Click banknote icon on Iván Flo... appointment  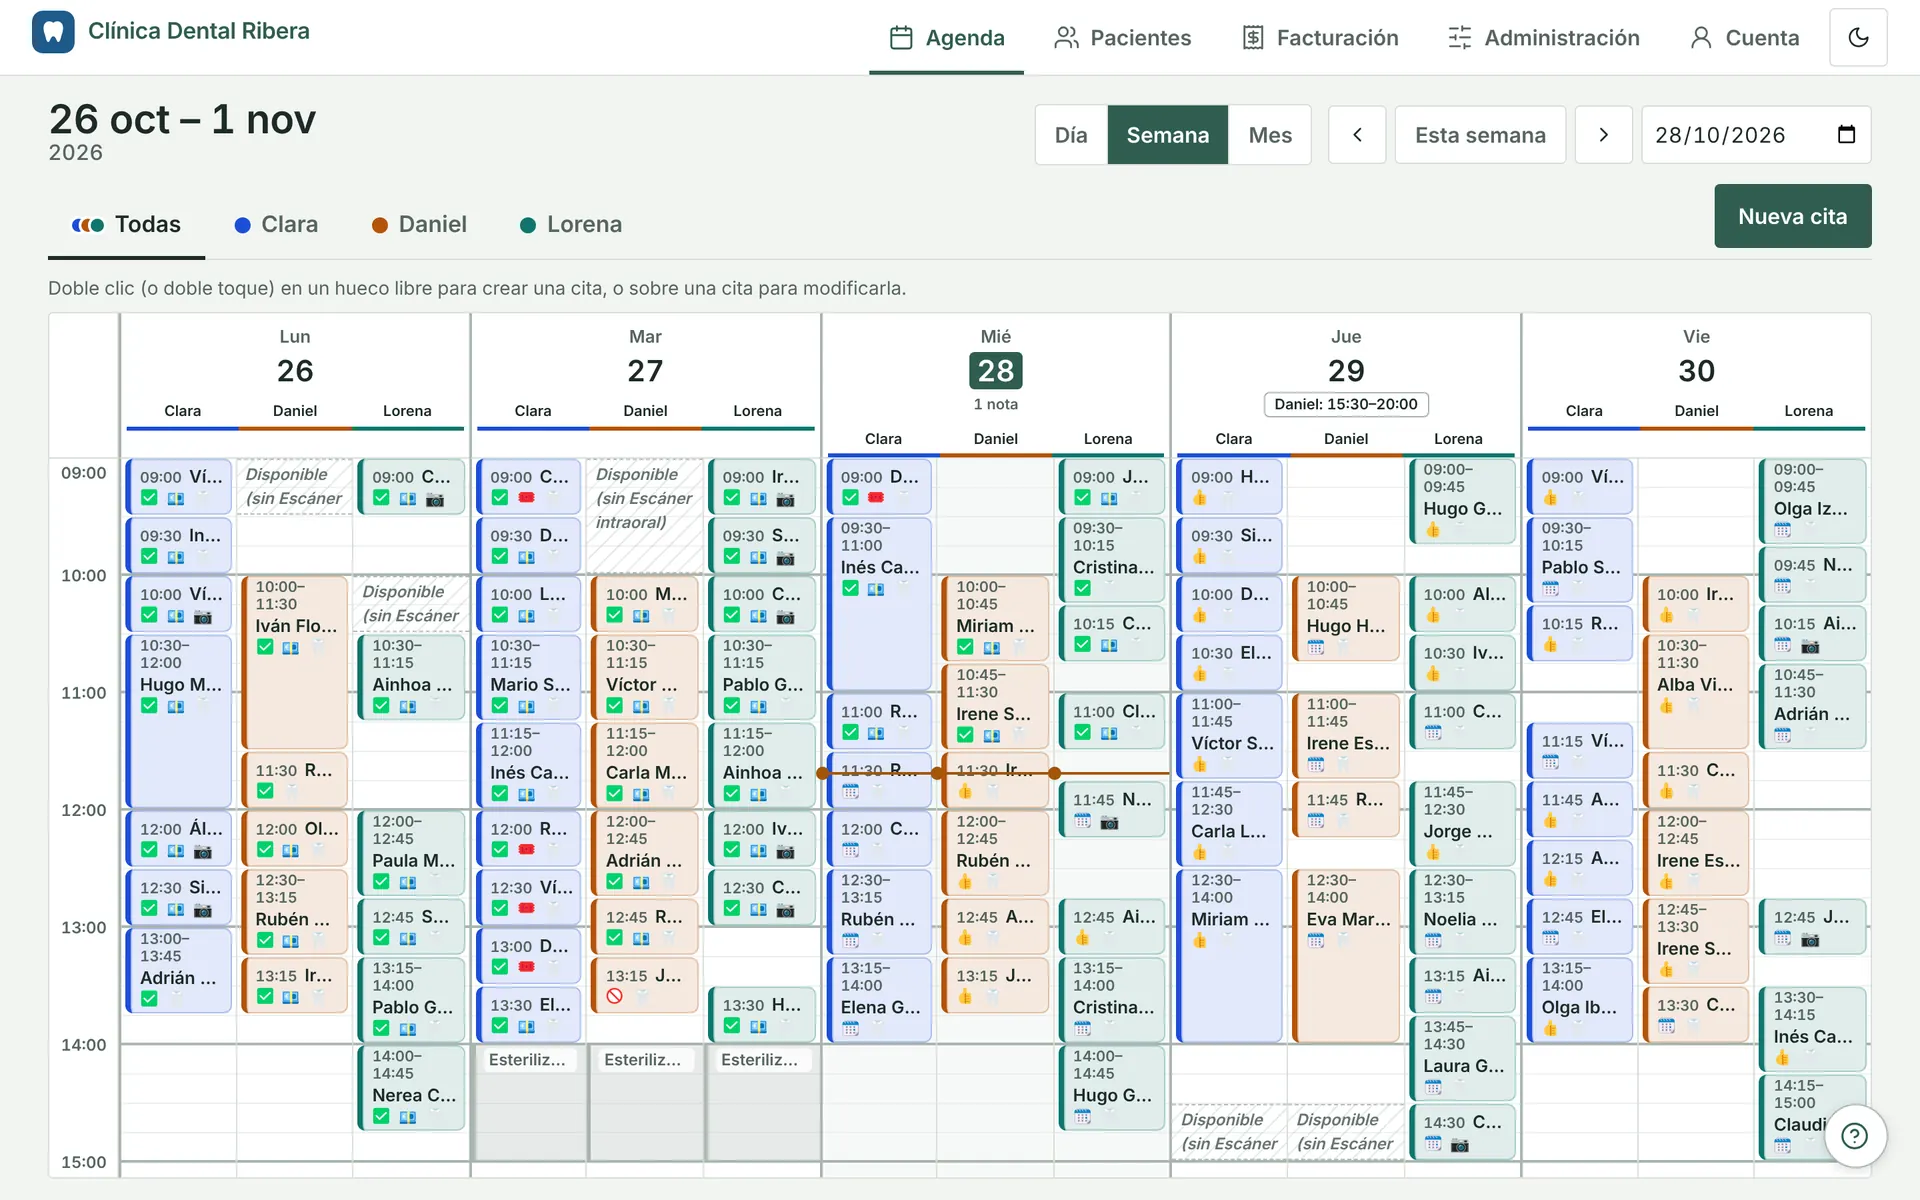coord(290,647)
